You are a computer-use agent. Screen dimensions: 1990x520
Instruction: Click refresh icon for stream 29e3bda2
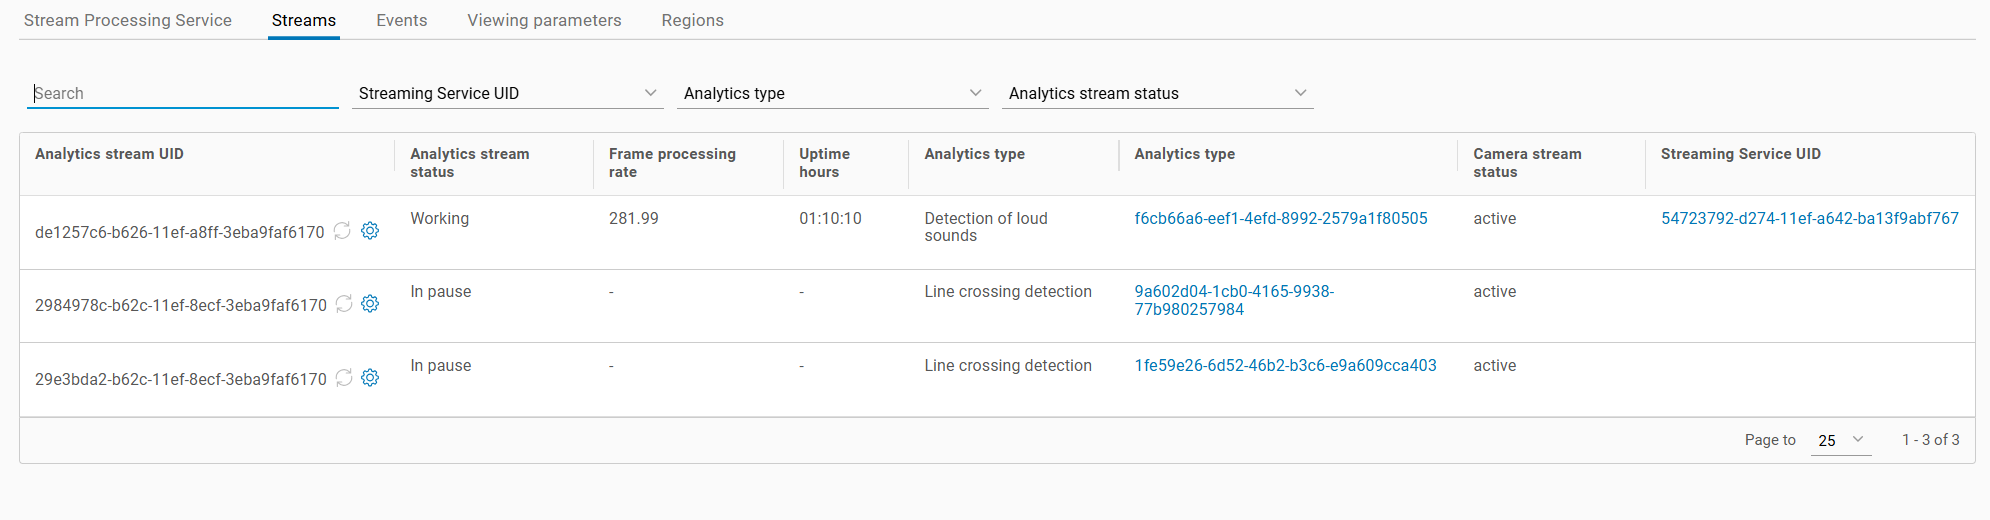[344, 378]
